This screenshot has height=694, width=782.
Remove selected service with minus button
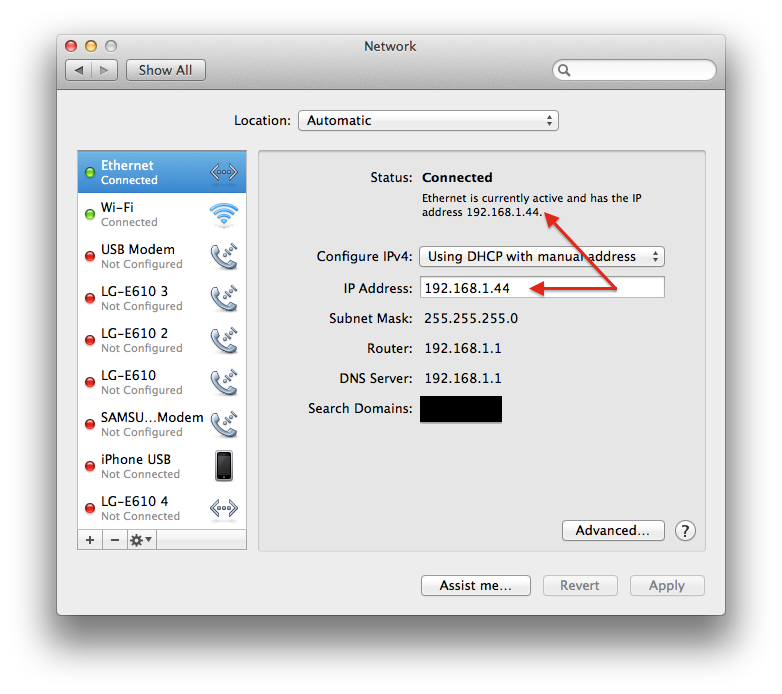tap(114, 540)
